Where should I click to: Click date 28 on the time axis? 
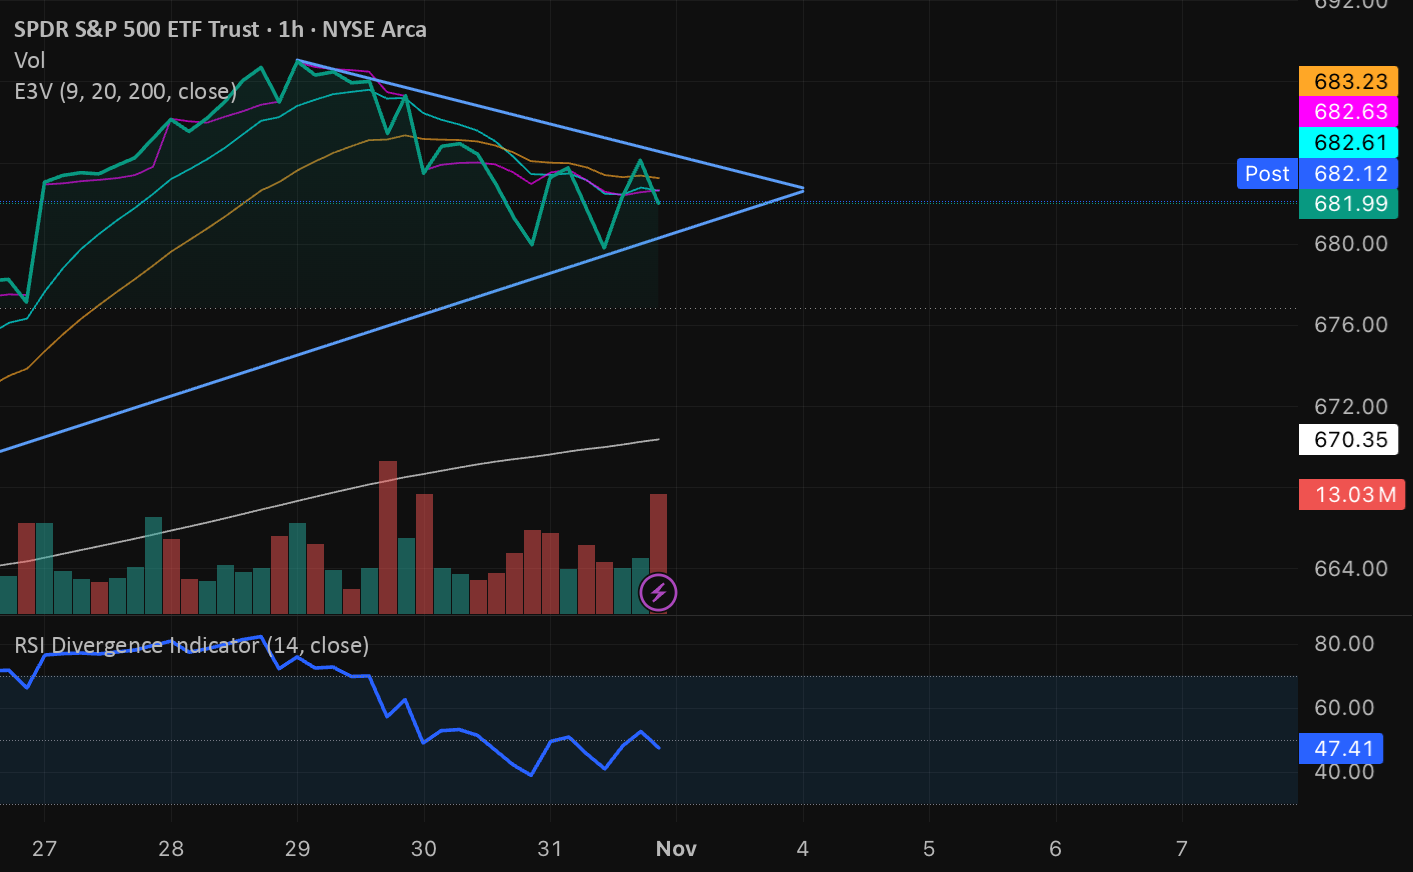point(171,848)
